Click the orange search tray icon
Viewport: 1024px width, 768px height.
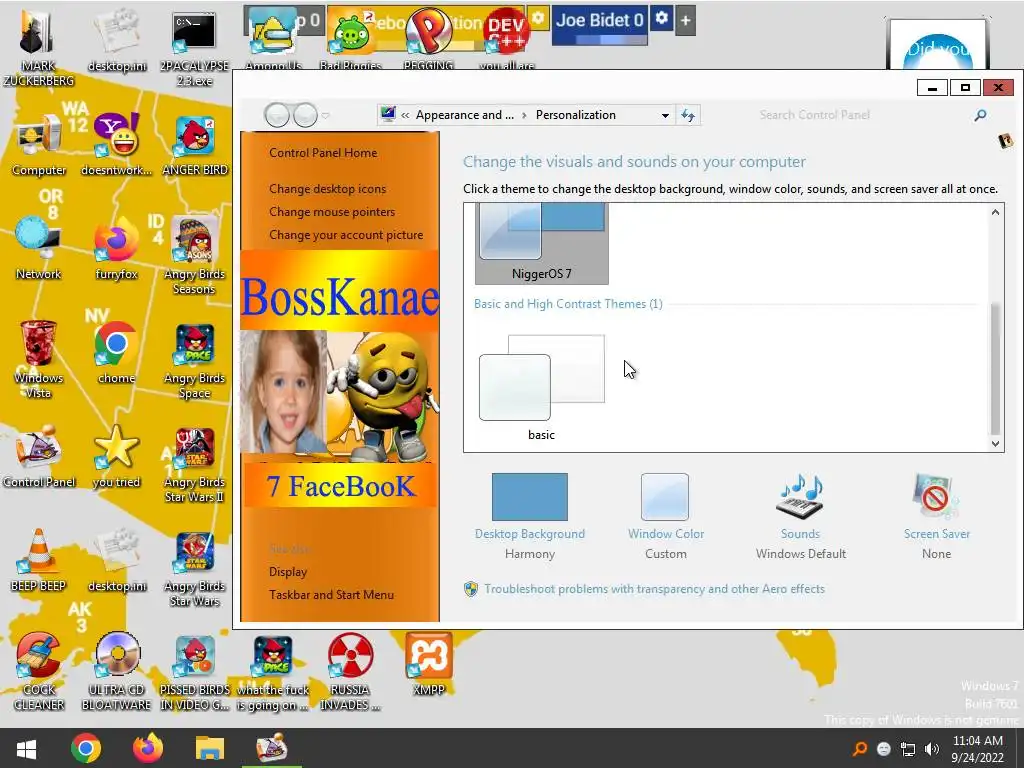tap(860, 749)
